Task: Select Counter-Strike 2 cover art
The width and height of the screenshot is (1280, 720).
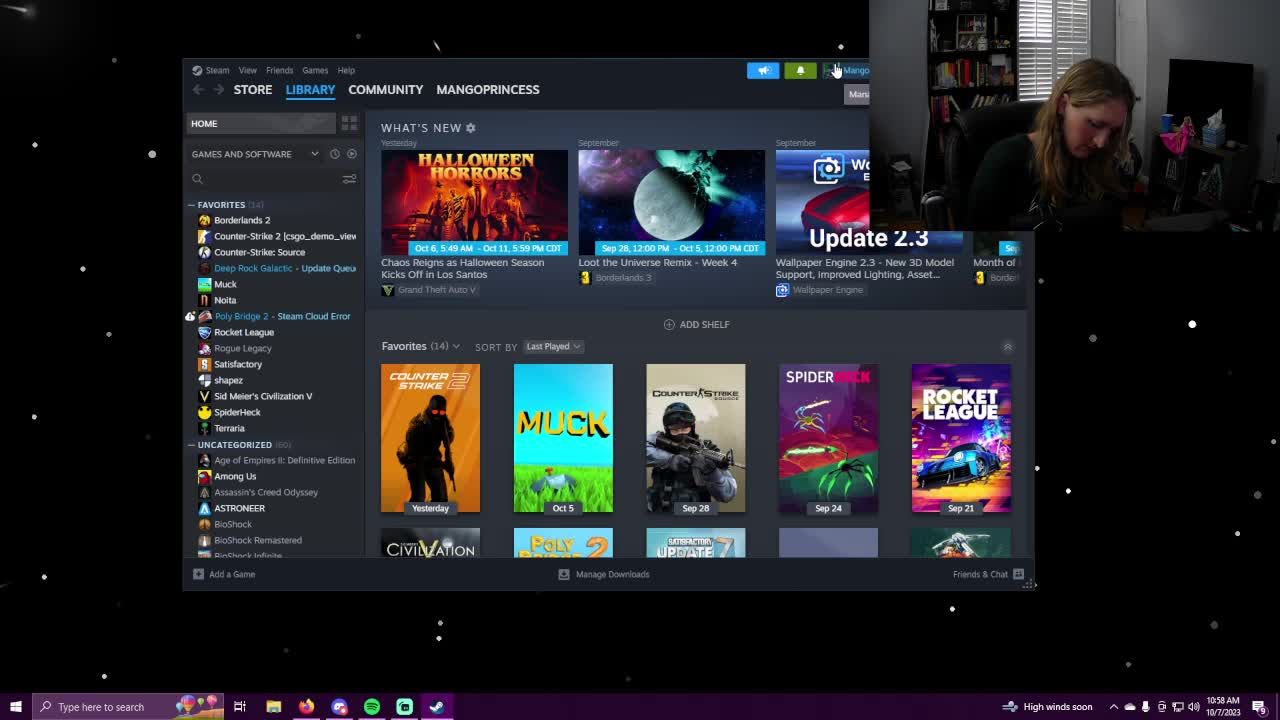Action: [430, 438]
